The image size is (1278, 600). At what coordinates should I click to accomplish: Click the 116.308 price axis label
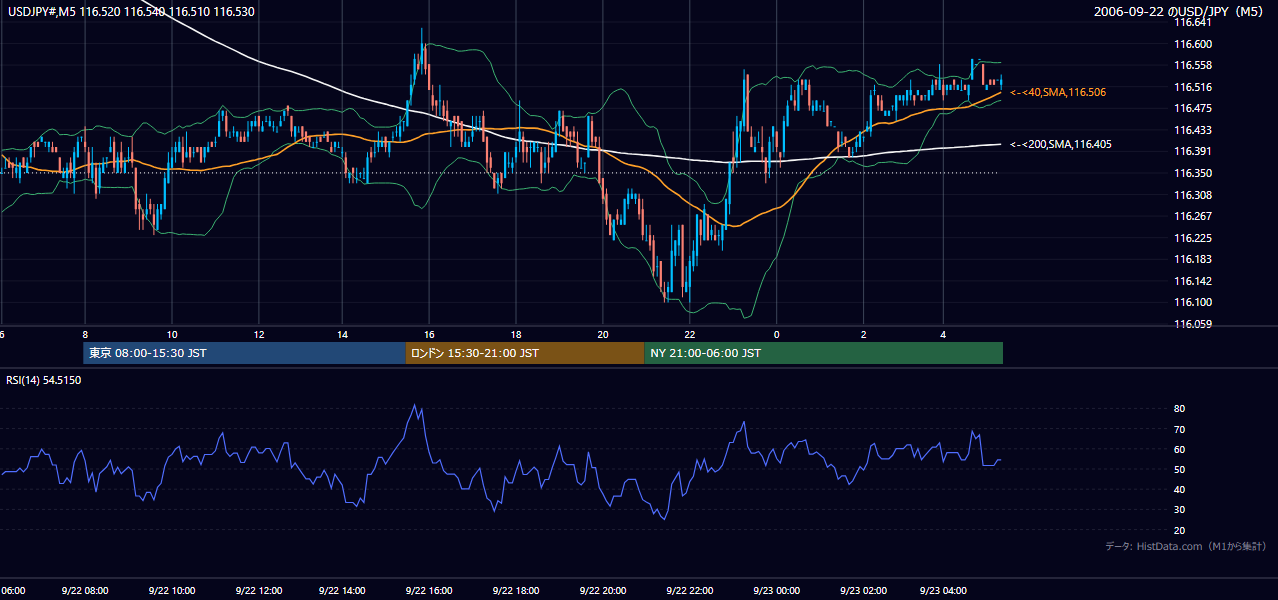1194,195
